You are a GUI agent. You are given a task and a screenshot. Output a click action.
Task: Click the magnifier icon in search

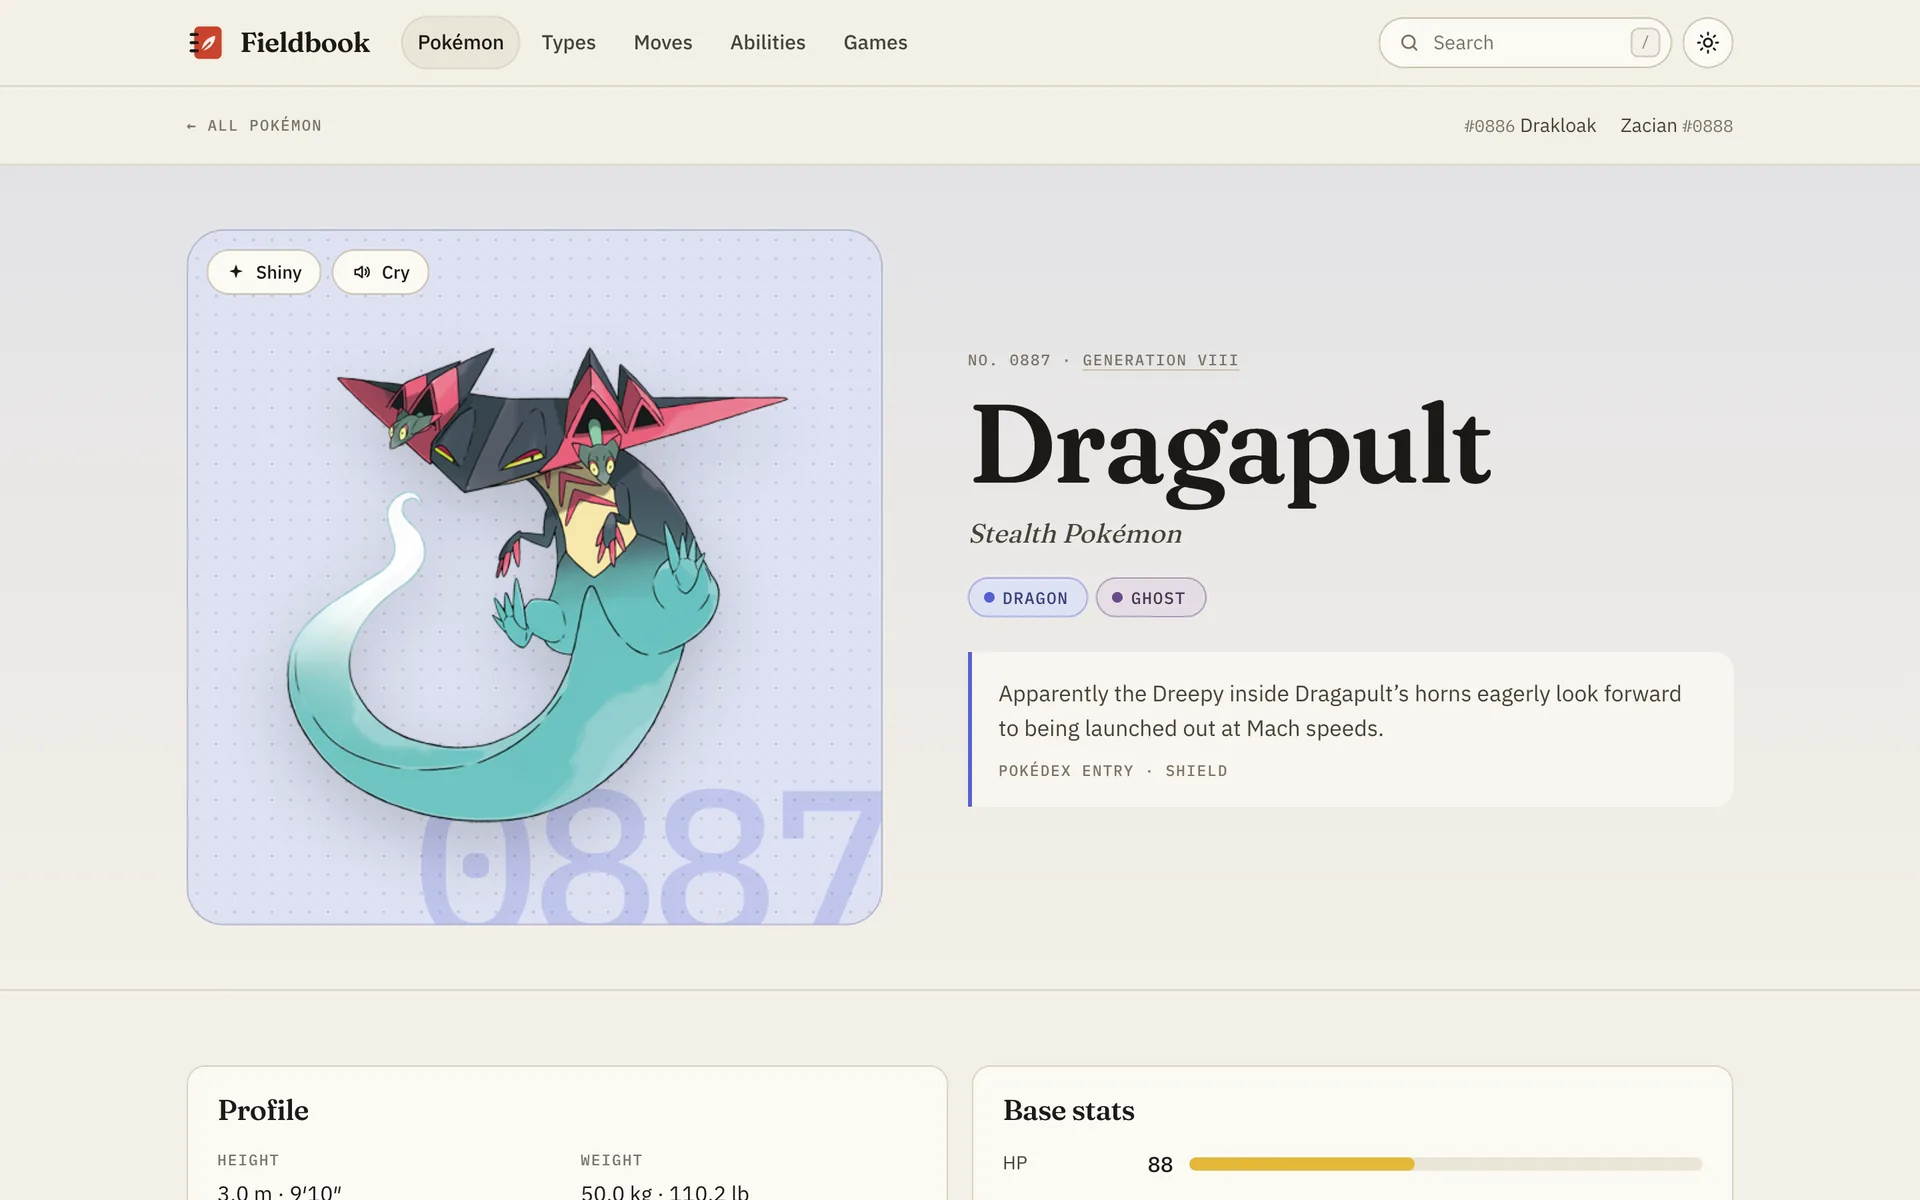click(1409, 42)
